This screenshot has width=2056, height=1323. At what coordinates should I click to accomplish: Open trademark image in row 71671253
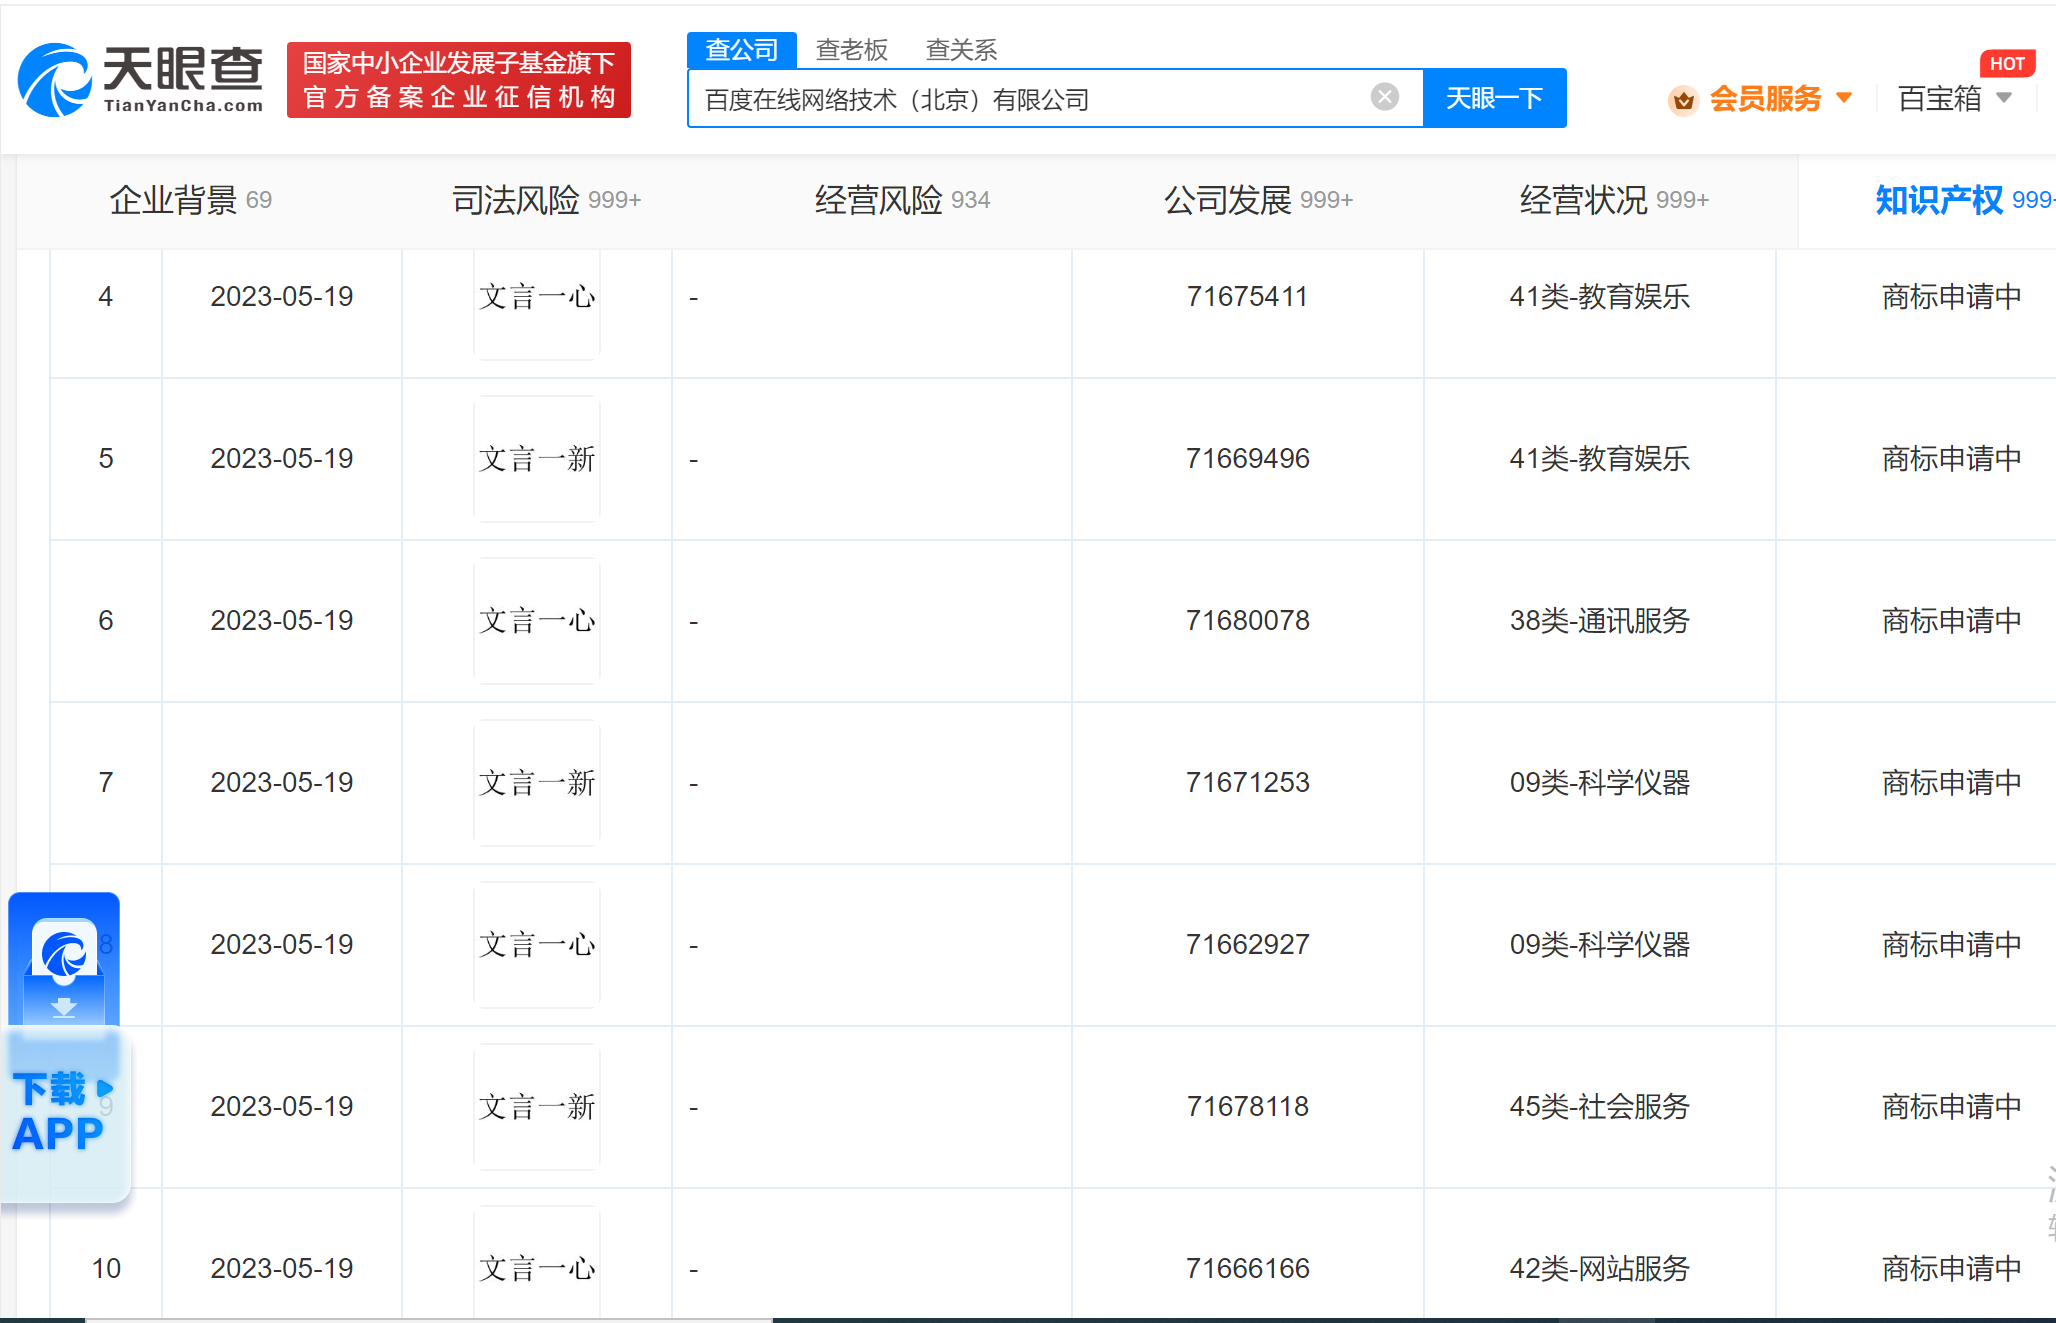coord(537,783)
